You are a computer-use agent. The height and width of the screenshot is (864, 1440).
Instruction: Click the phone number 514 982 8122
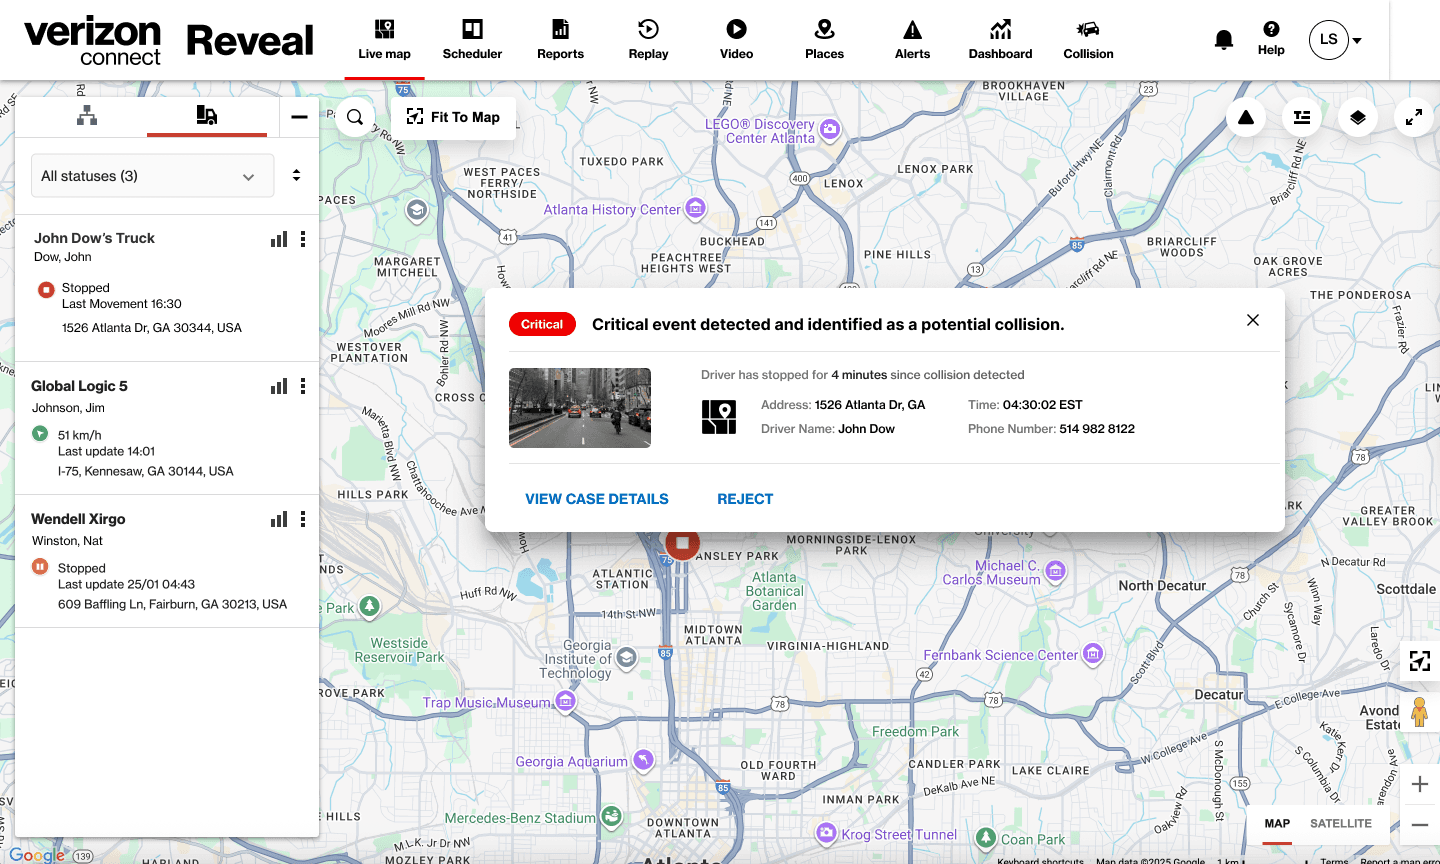pos(1097,429)
